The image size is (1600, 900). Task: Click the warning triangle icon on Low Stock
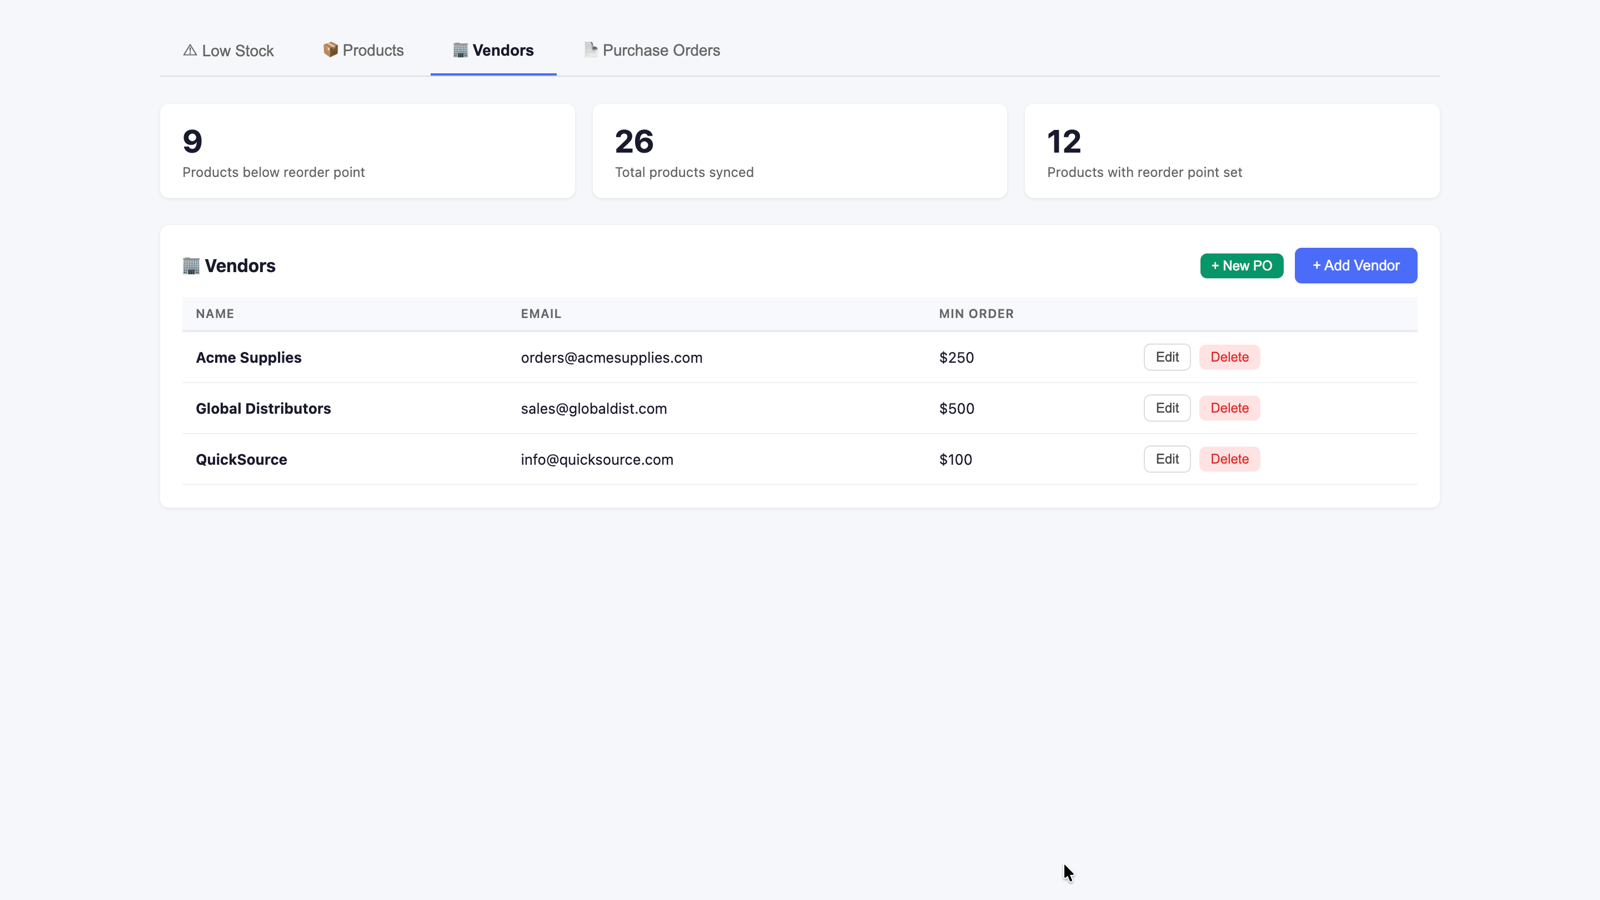point(190,50)
